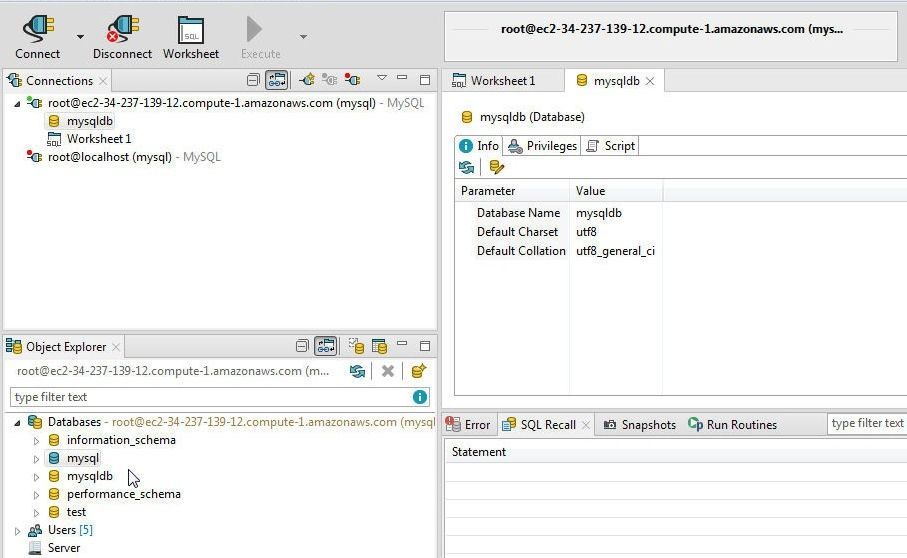
Task: Select the root@localhost (mysql) connection
Action: (109, 157)
